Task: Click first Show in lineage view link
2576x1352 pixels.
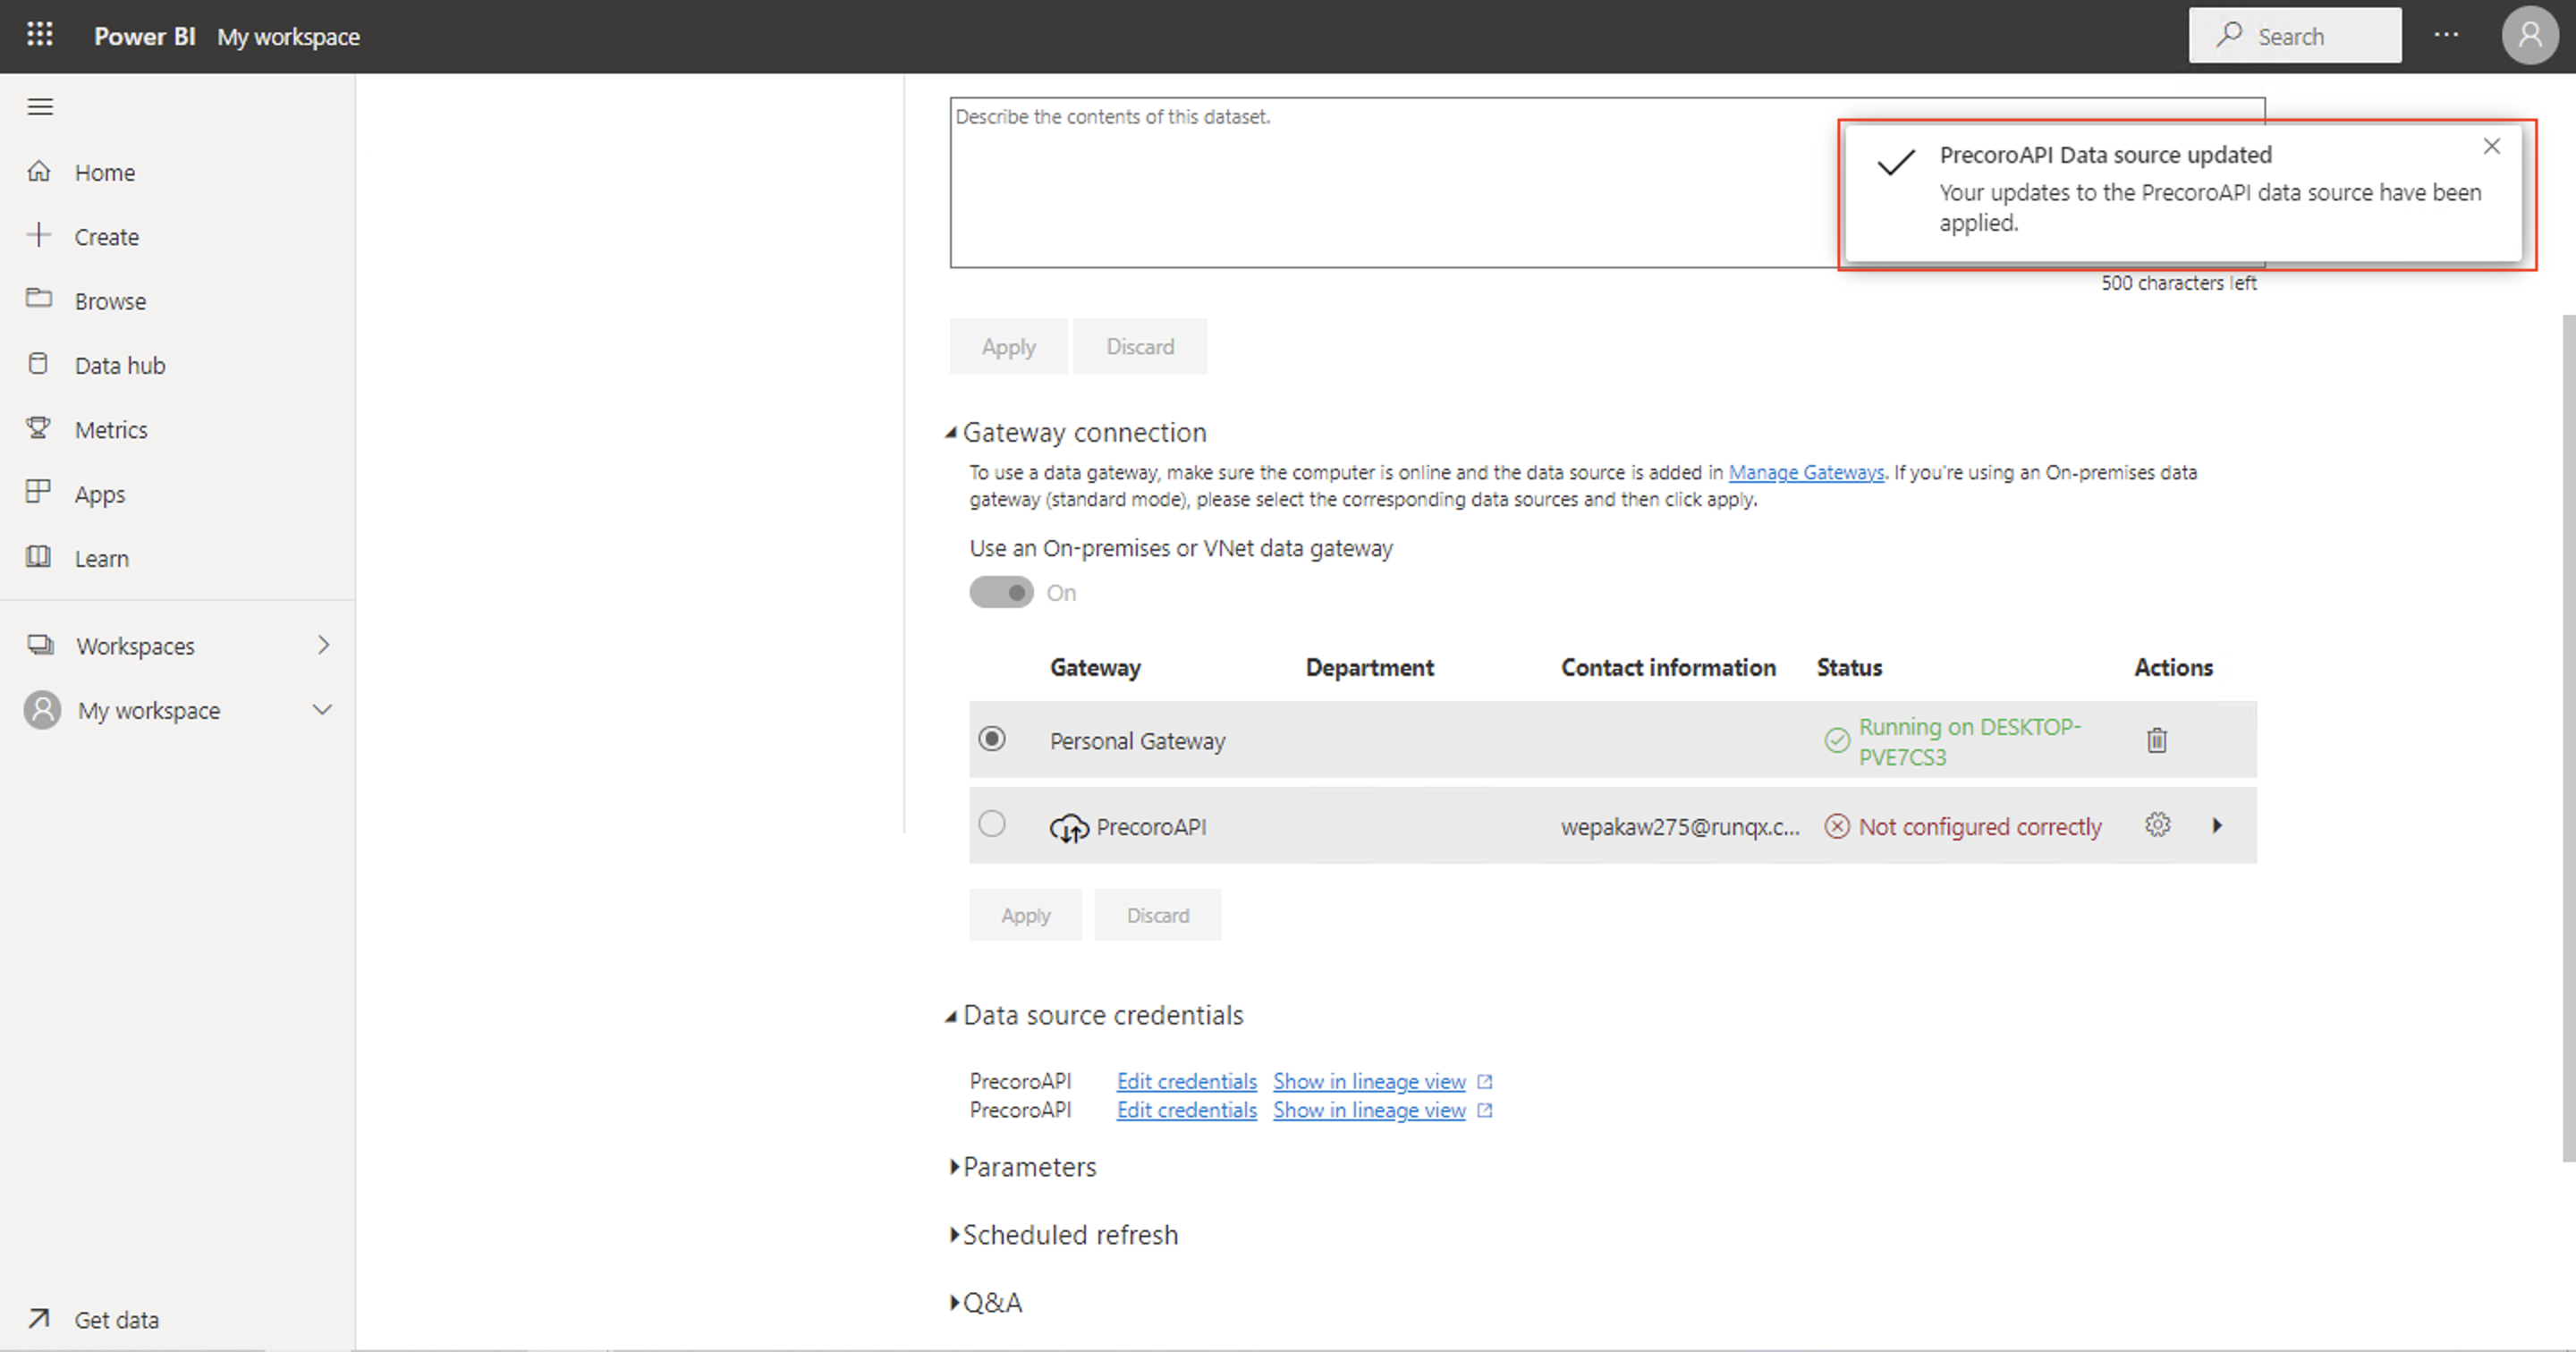Action: (x=1369, y=1081)
